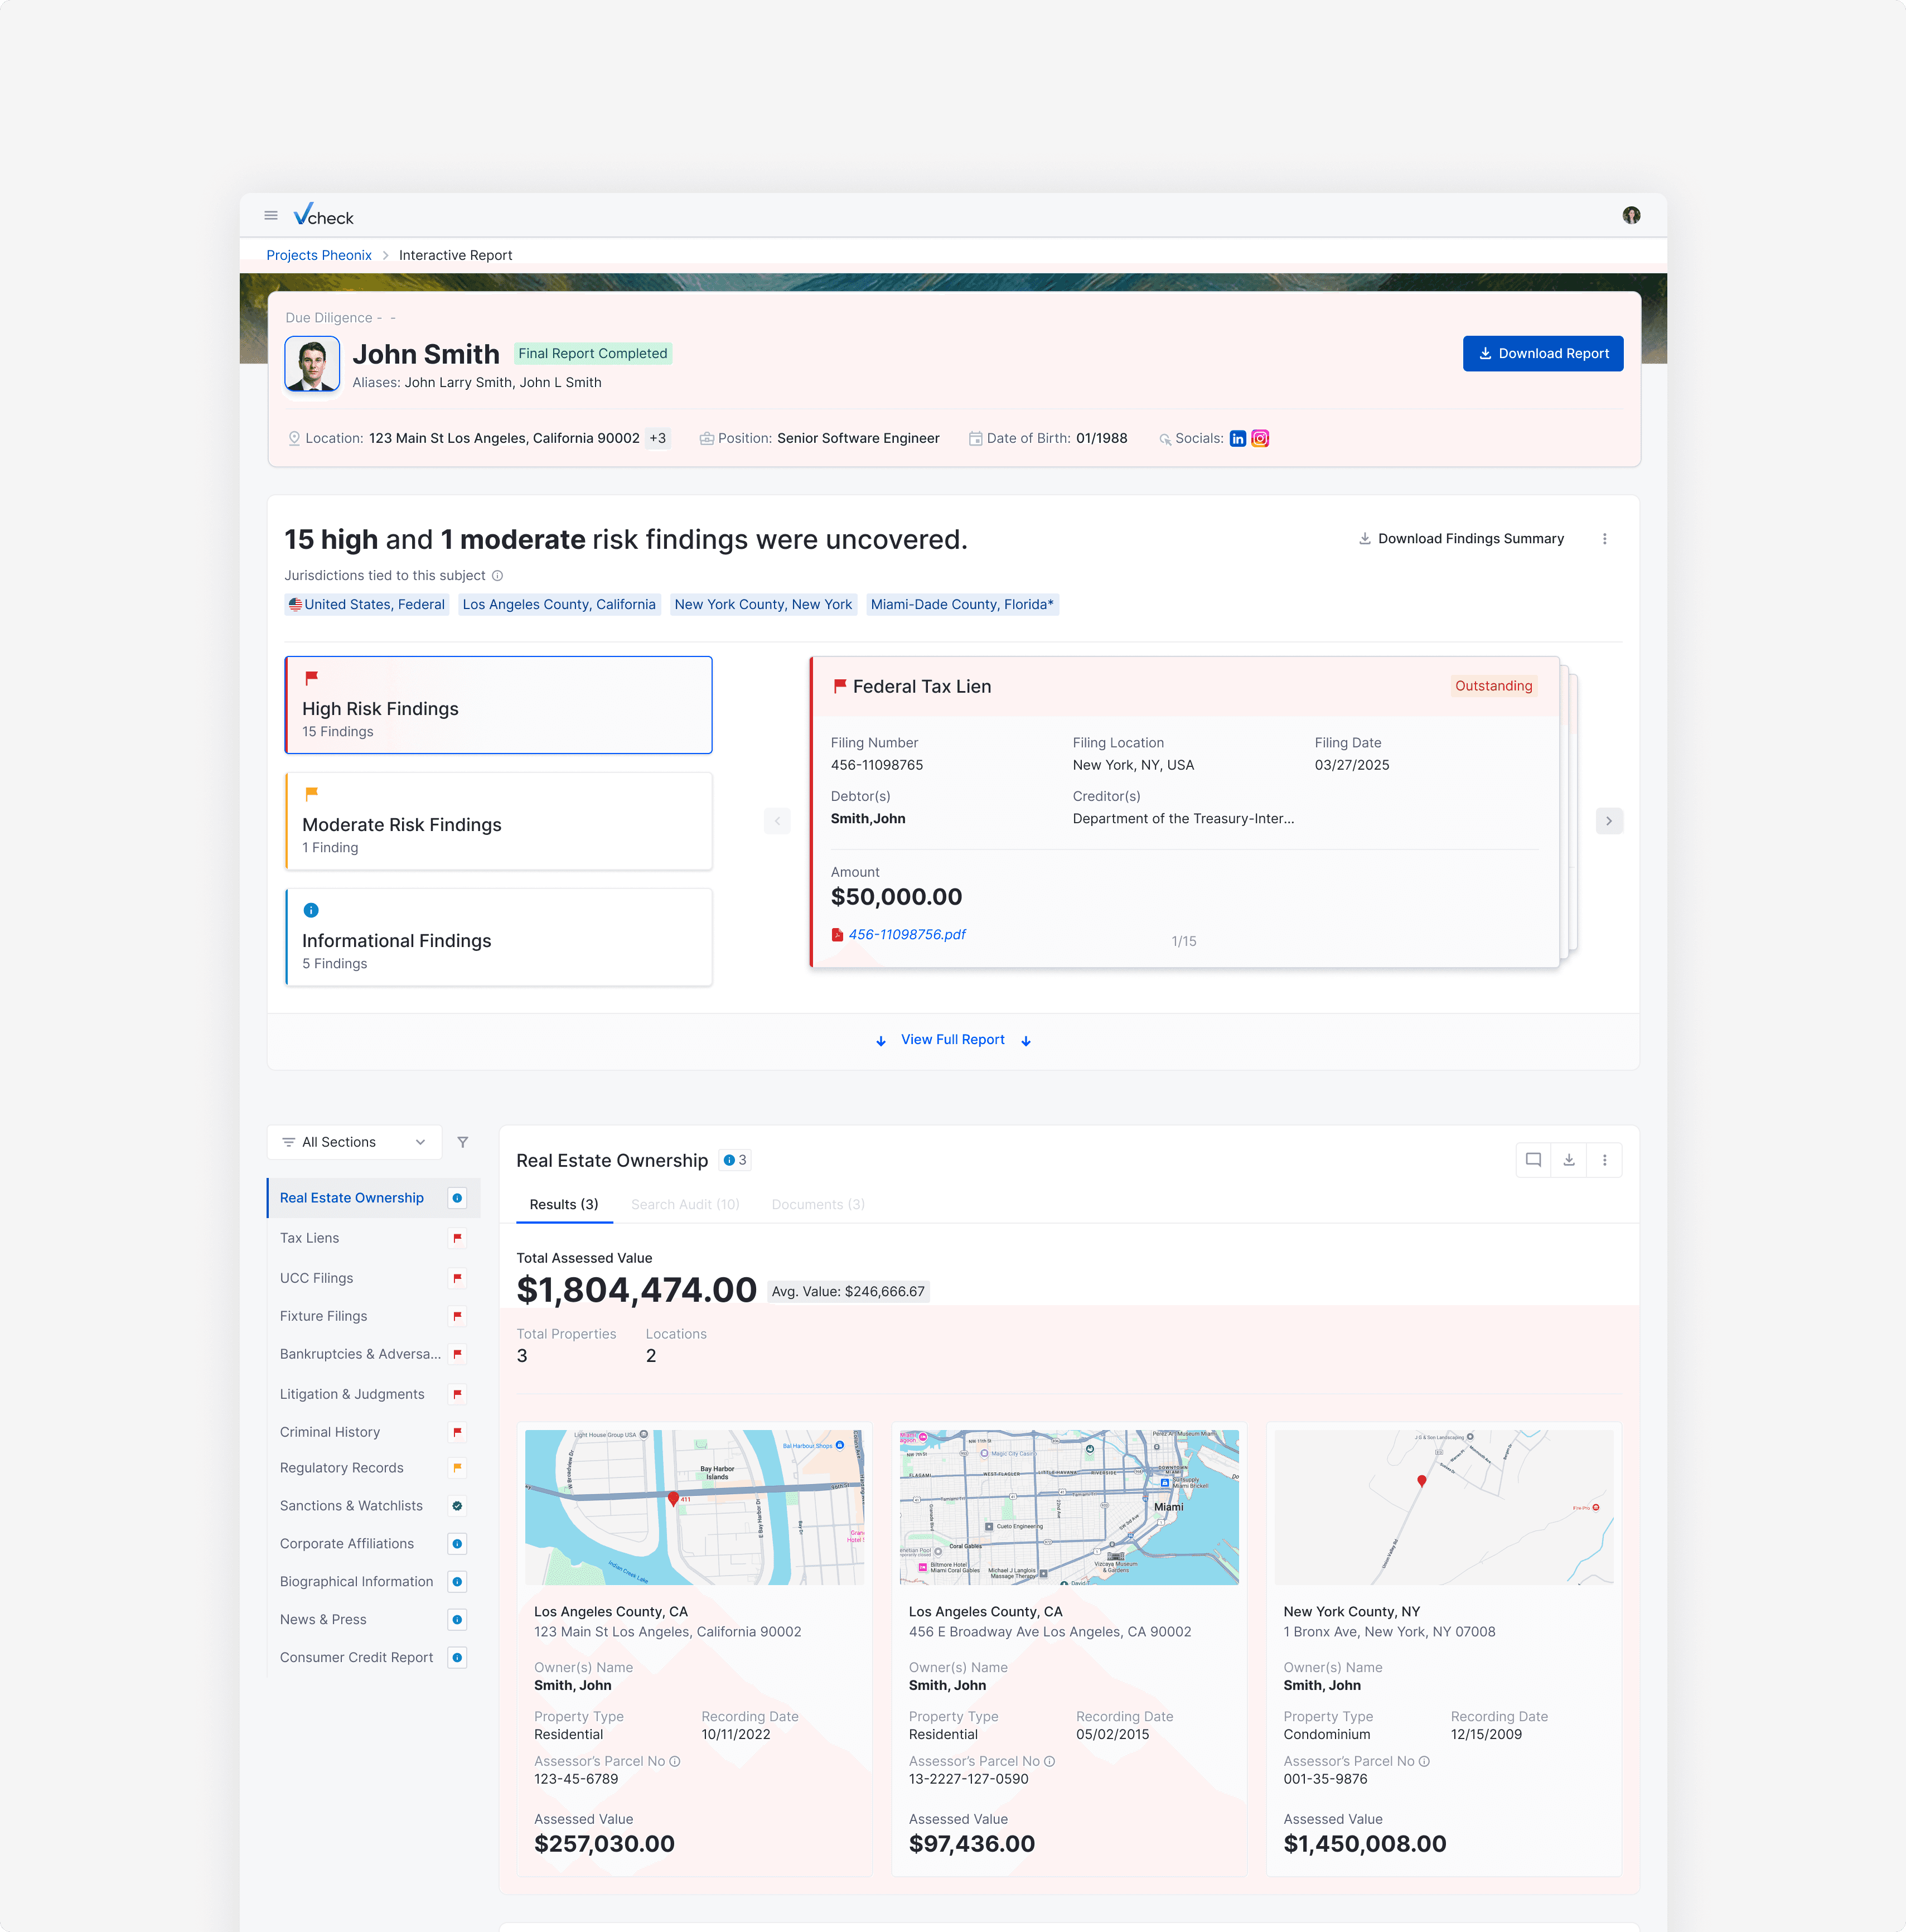Click the Instagram social icon
The image size is (1906, 1932).
tap(1260, 439)
